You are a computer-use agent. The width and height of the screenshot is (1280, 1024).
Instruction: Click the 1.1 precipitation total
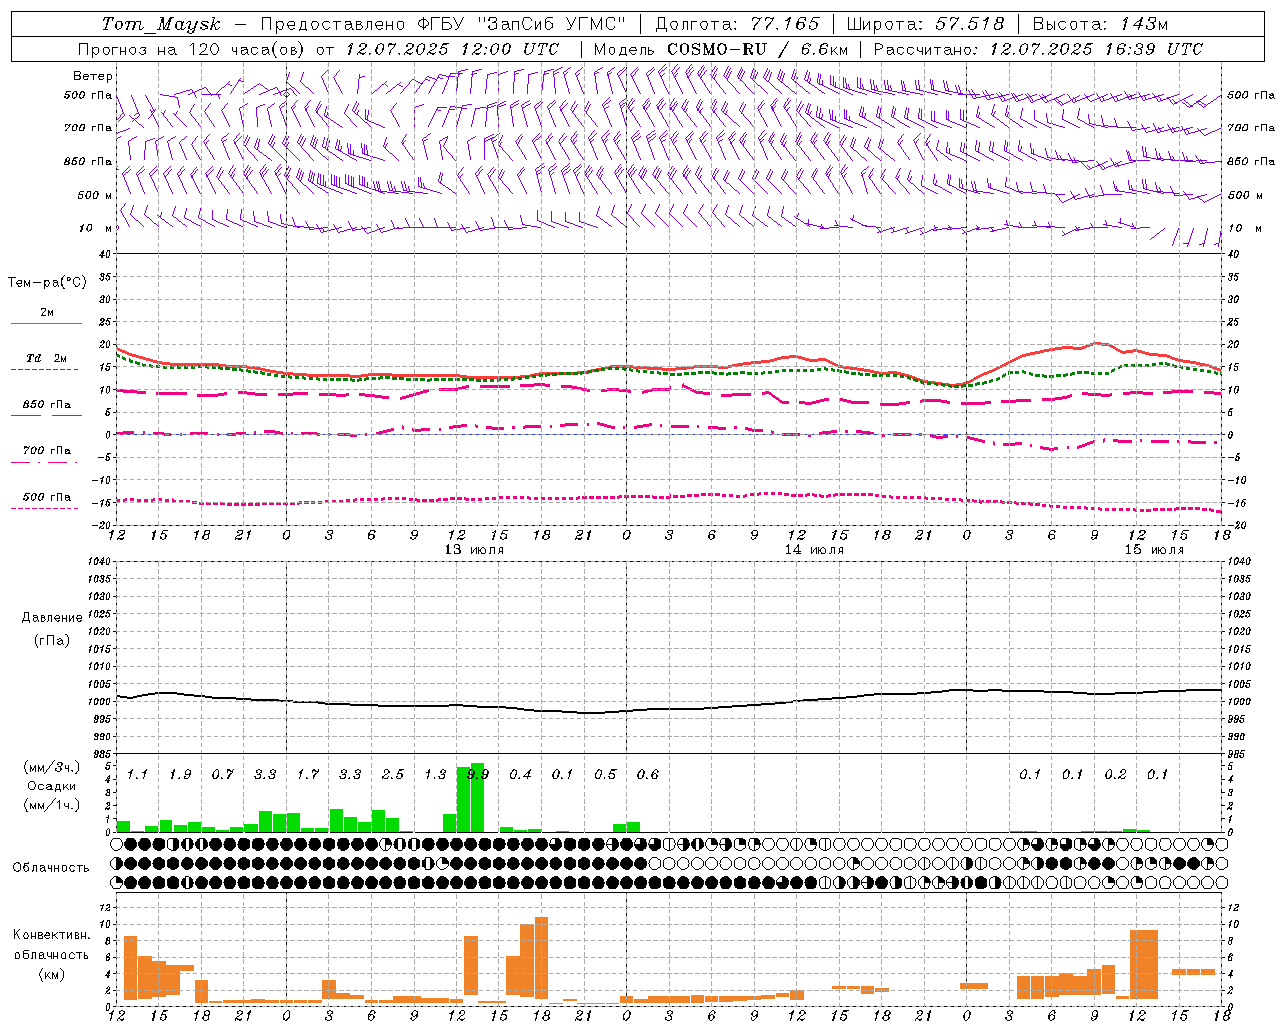pos(137,774)
